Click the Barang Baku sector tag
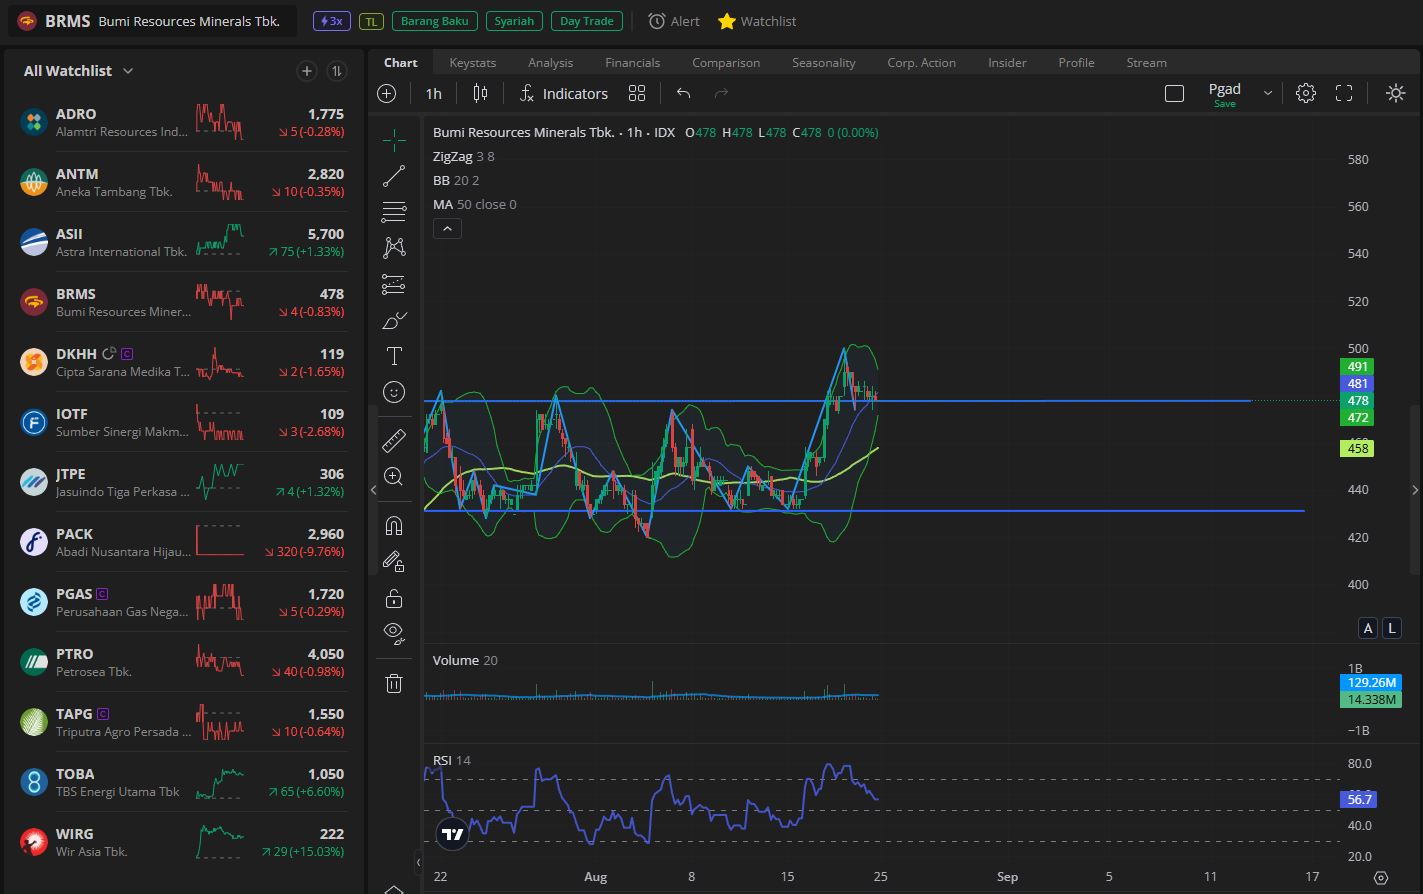1423x894 pixels. [434, 21]
